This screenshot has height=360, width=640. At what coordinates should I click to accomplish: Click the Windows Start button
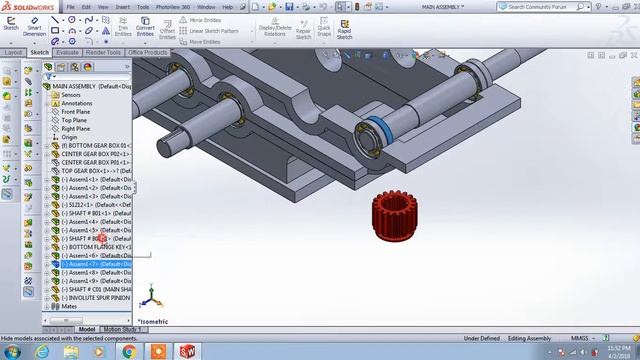pos(12,351)
